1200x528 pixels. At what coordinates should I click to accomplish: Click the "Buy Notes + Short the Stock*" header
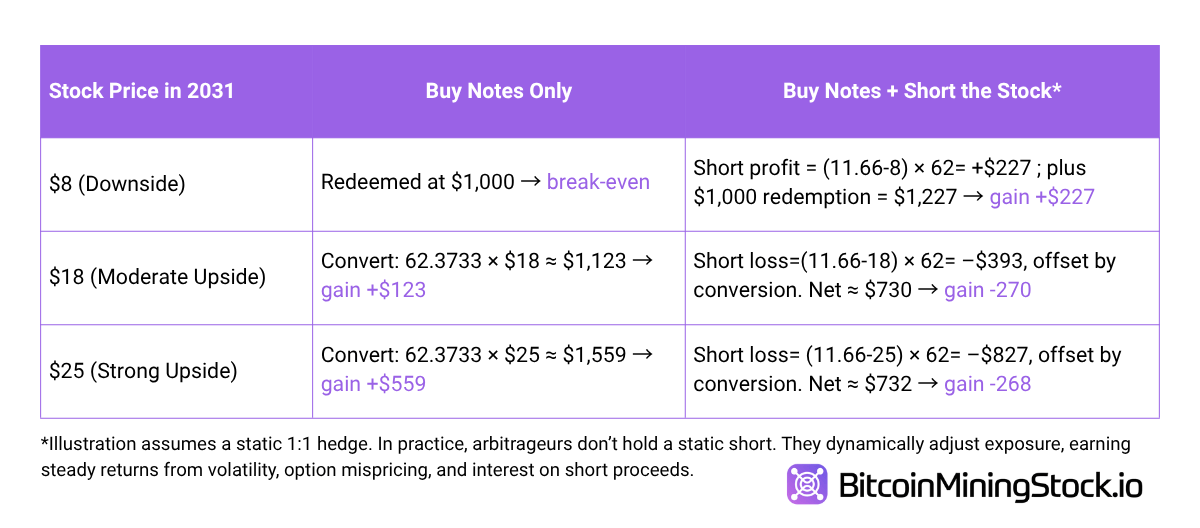921,91
